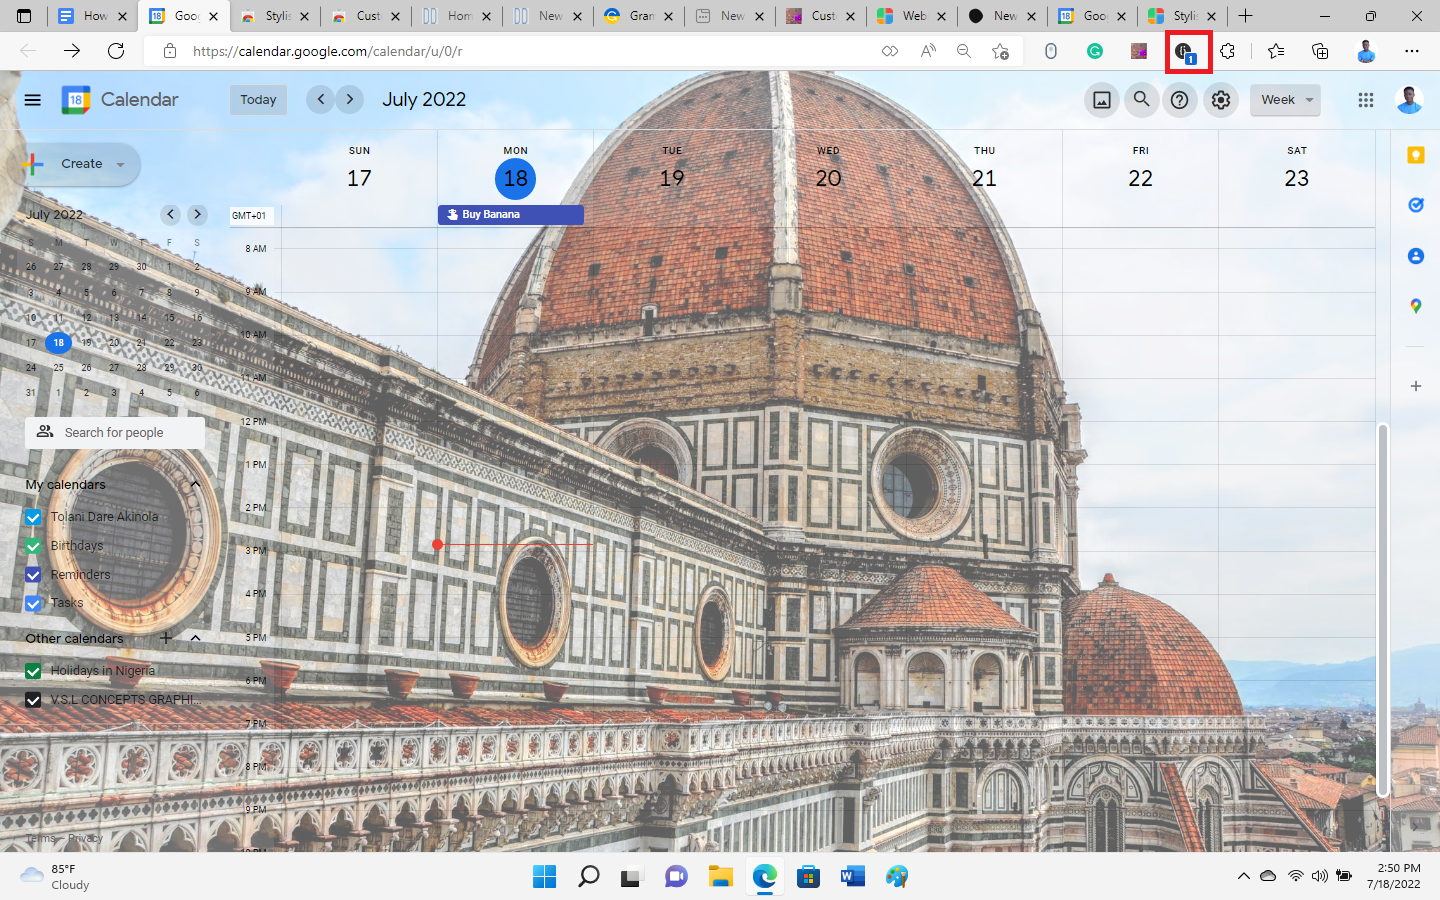Screen dimensions: 1440x900
Task: Switch to the first How browser tab
Action: [92, 16]
